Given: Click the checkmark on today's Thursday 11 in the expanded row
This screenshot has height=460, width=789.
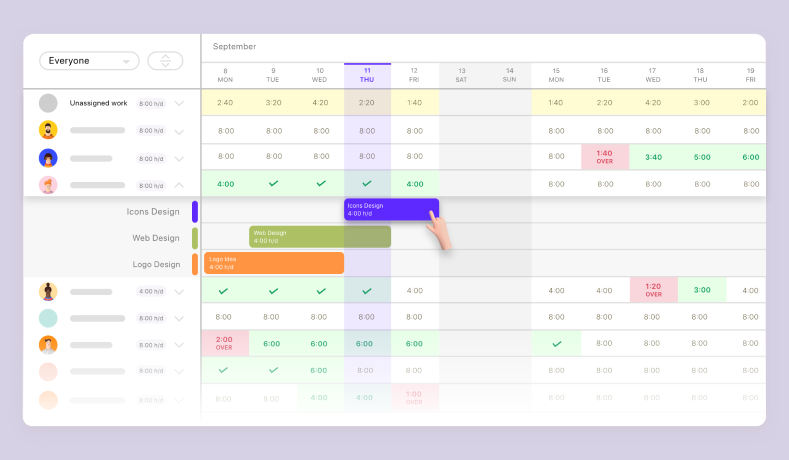Looking at the screenshot, I should pyautogui.click(x=367, y=184).
